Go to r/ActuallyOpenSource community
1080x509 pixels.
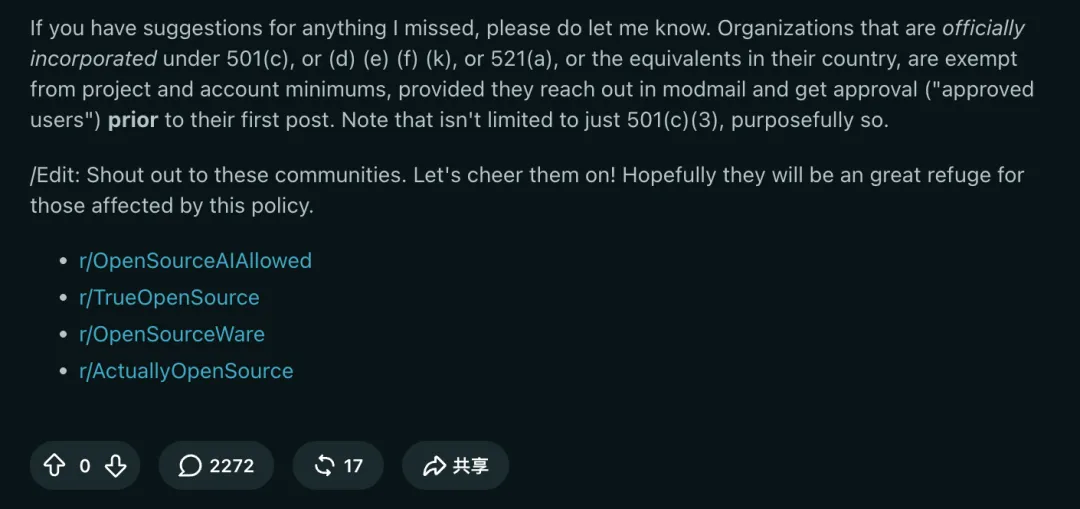[187, 371]
